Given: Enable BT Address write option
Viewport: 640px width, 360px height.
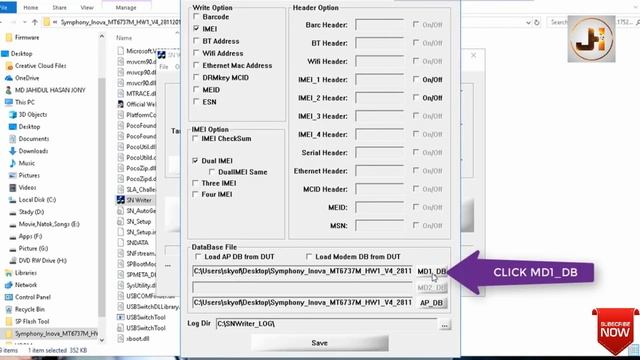Looking at the screenshot, I should 196,41.
